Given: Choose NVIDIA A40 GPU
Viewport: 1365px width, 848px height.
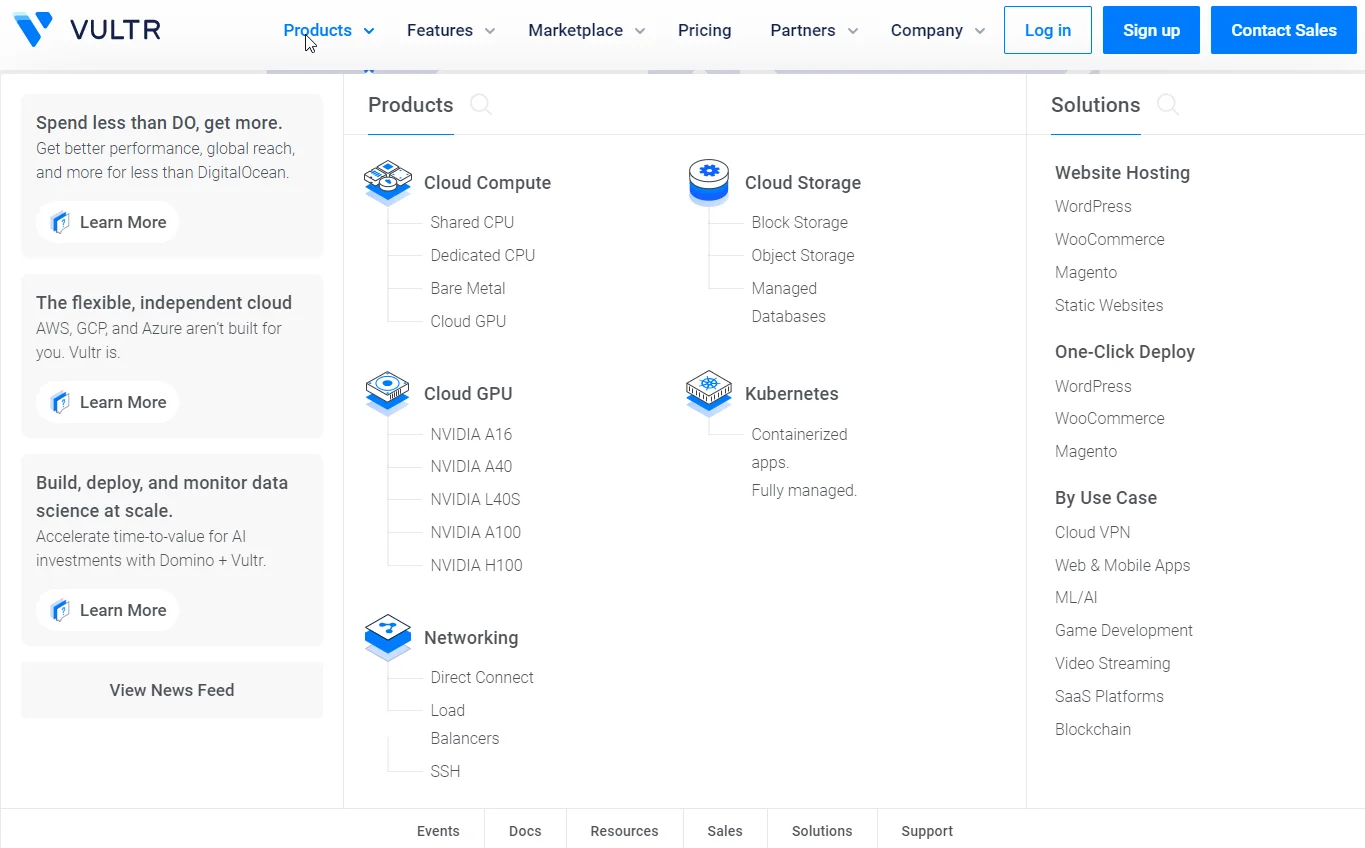Looking at the screenshot, I should click(x=471, y=466).
